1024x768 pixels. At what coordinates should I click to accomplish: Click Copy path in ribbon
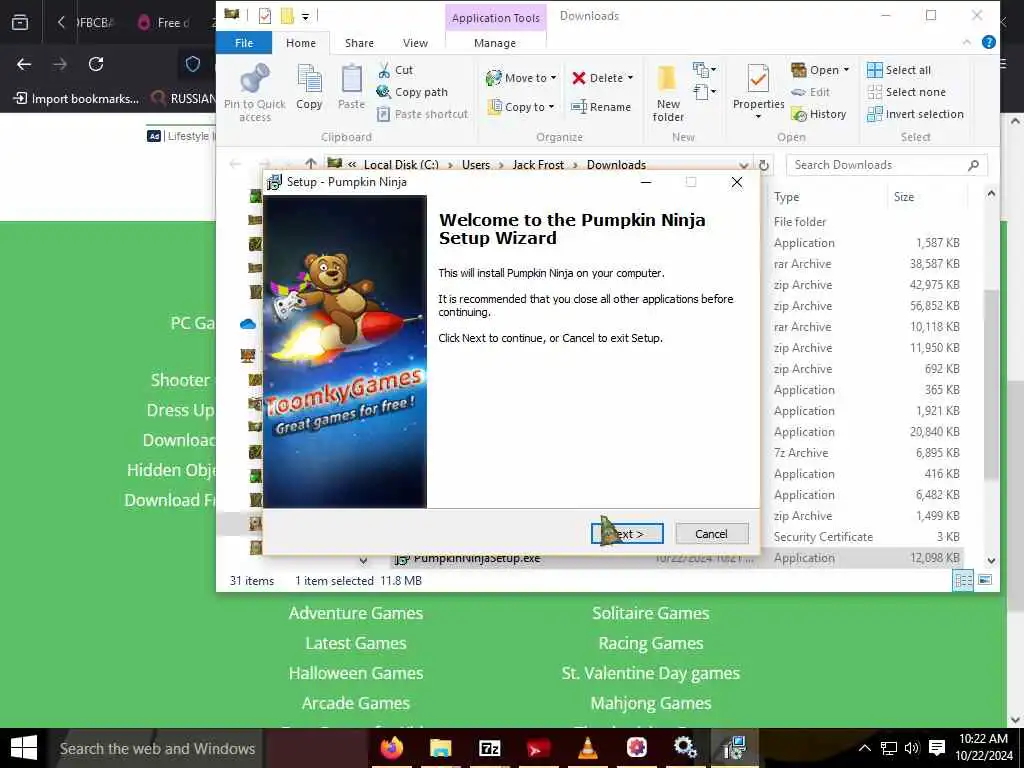pos(413,92)
